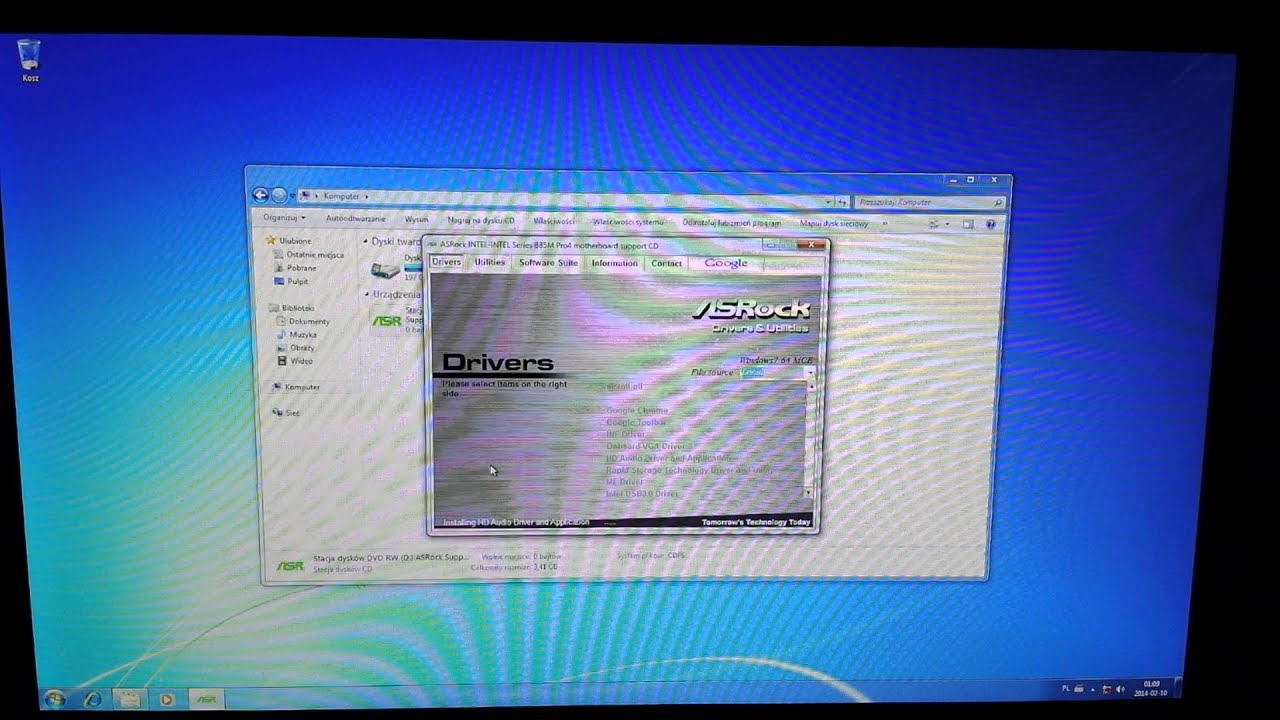Select Onboard VGA Driver

pyautogui.click(x=646, y=446)
